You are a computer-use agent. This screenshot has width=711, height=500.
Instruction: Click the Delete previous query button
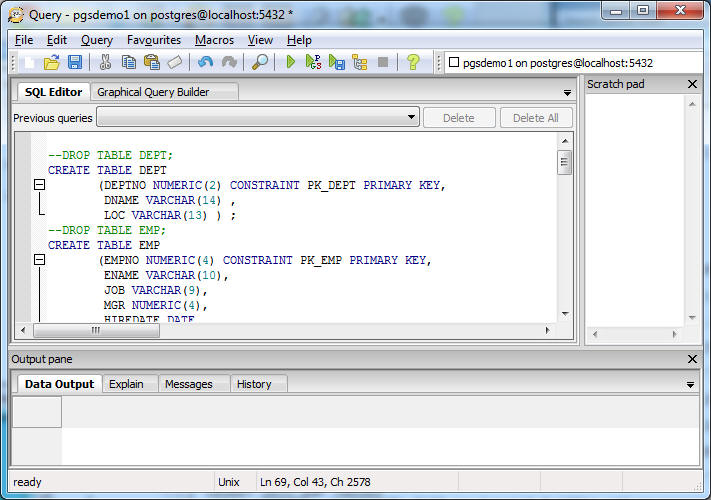(459, 118)
